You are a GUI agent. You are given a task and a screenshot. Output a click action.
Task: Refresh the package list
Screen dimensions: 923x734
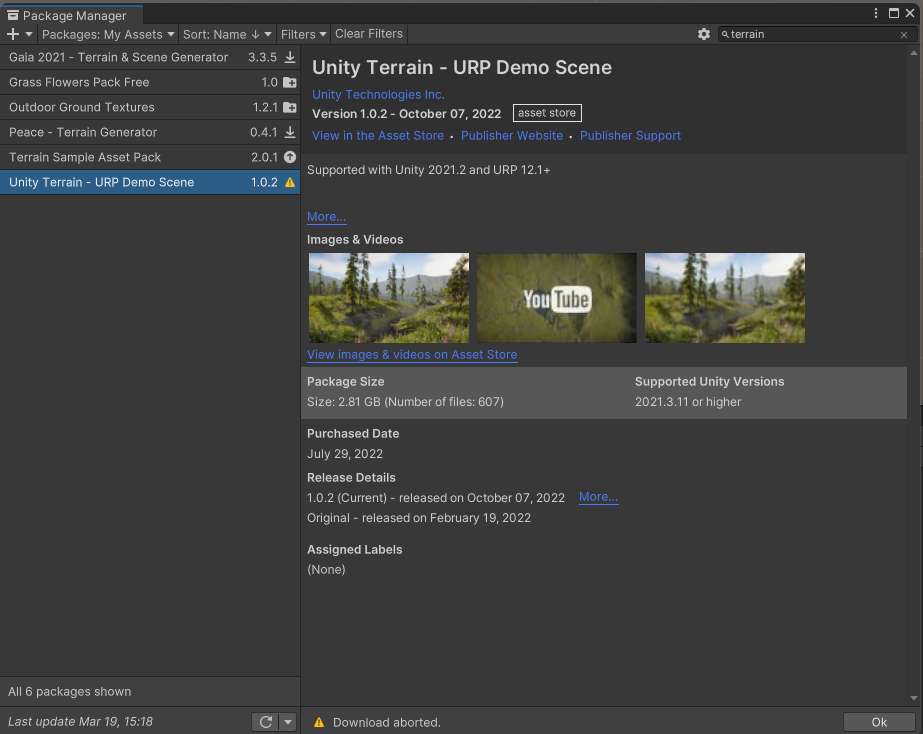pyautogui.click(x=266, y=722)
